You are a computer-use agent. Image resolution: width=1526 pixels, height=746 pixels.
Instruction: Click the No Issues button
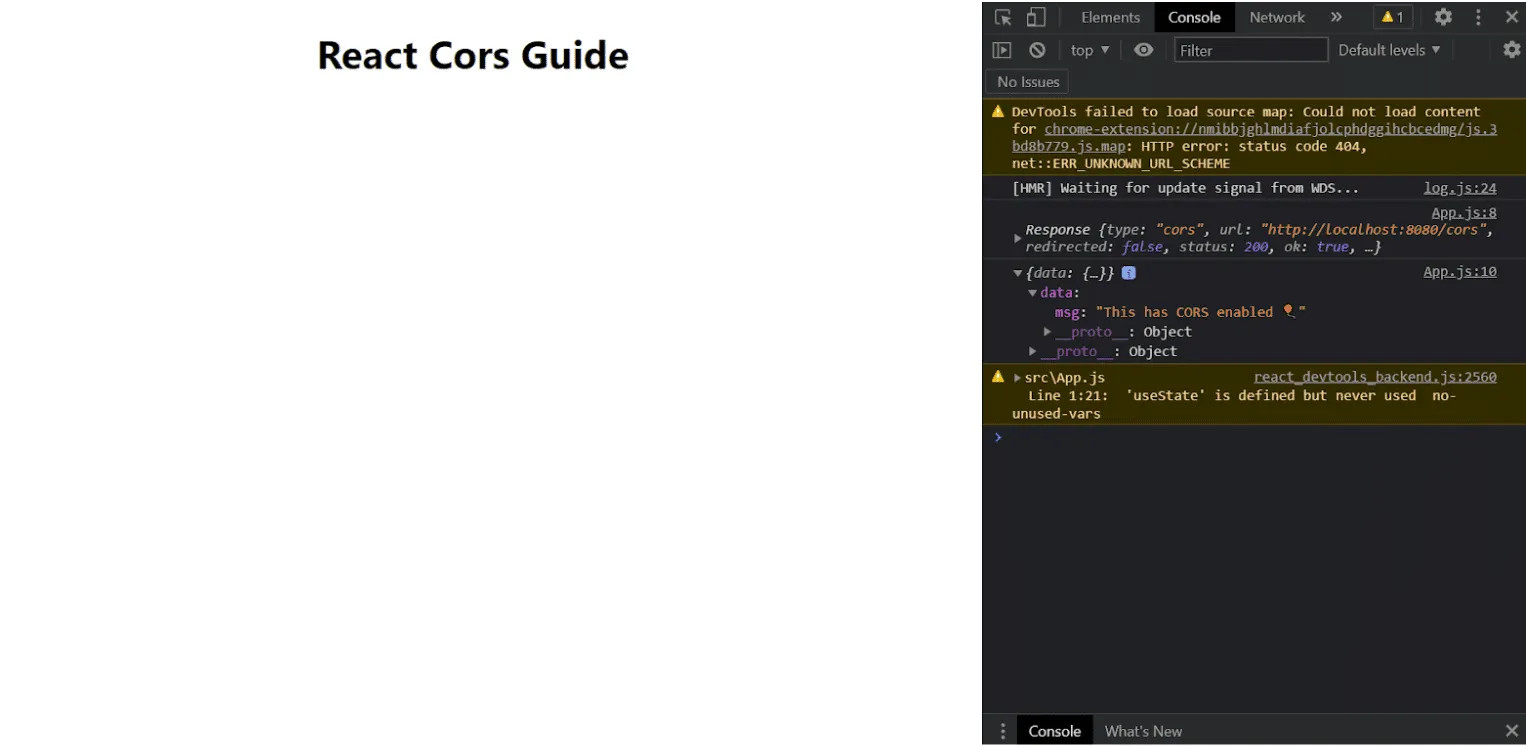click(x=1028, y=82)
